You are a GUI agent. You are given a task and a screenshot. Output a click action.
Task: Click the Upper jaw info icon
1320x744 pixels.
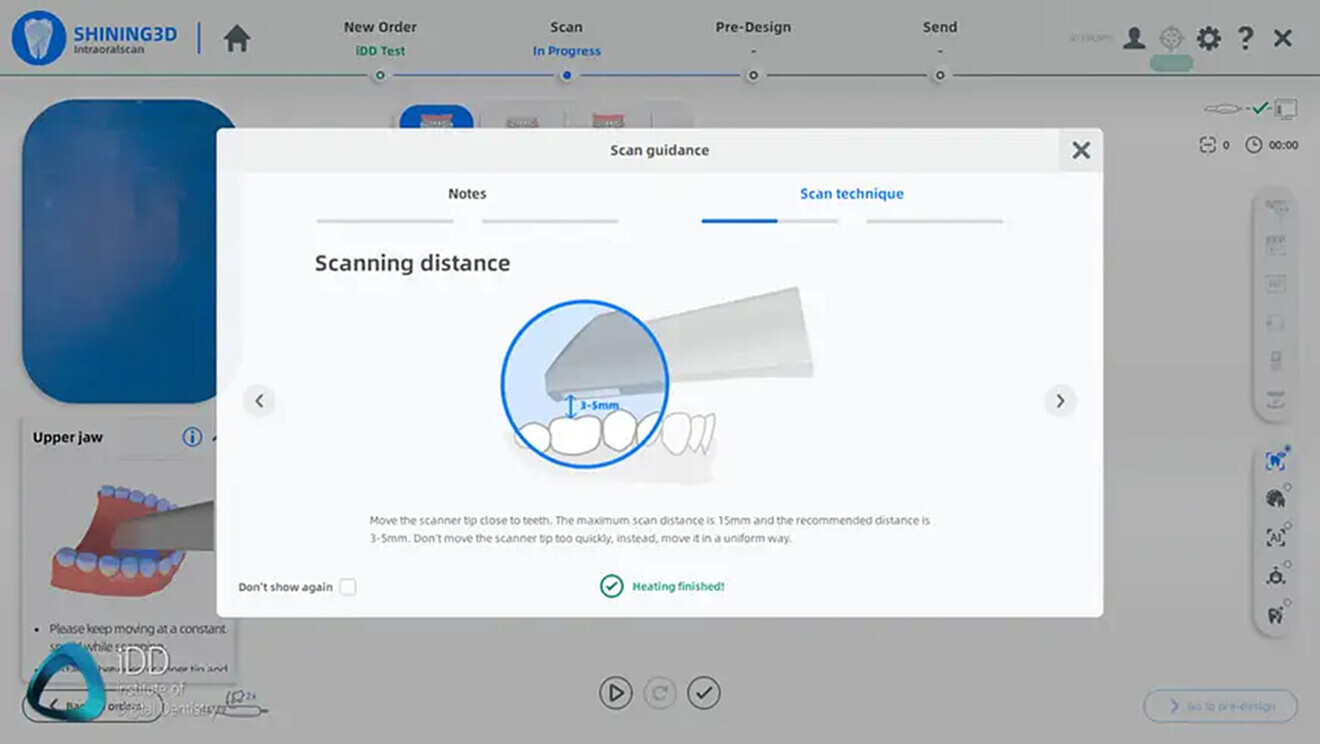coord(191,437)
